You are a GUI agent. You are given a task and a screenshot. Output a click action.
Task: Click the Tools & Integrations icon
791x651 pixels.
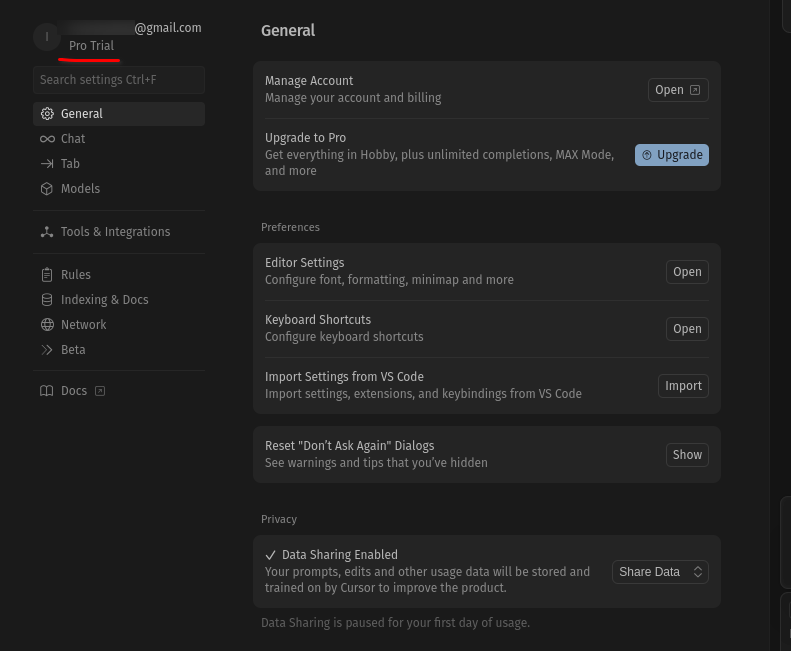click(47, 232)
